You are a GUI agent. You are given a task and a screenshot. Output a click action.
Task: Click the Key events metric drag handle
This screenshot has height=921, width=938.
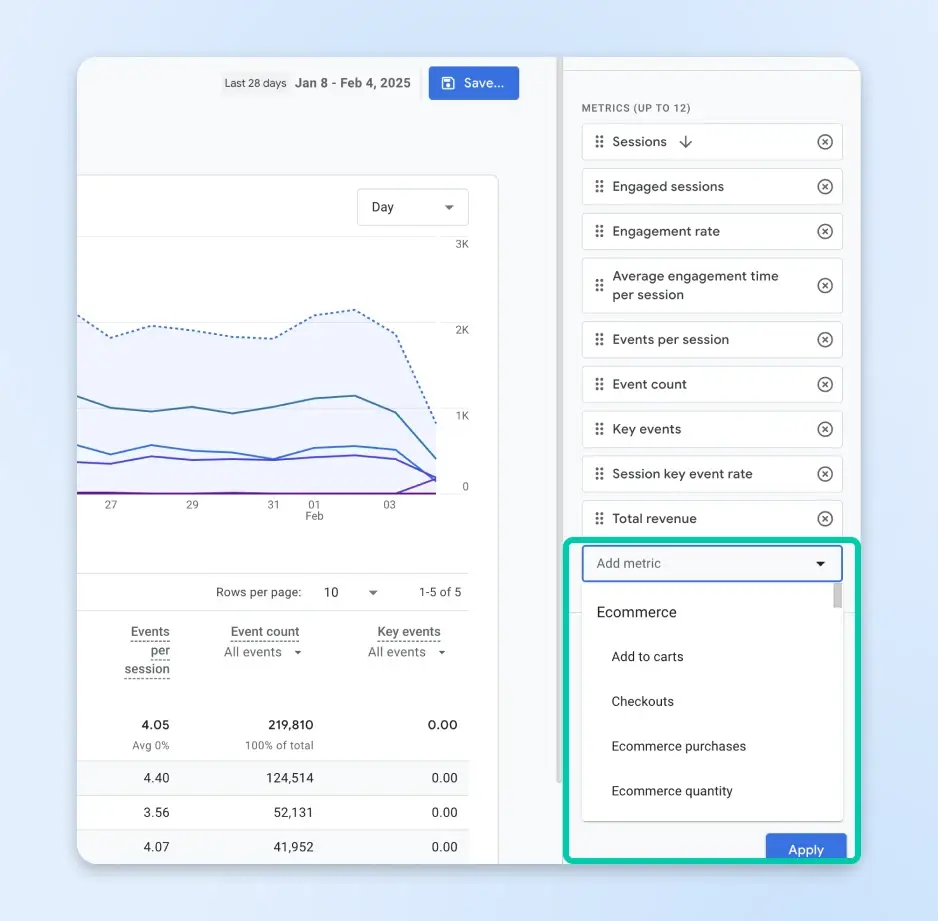point(599,430)
